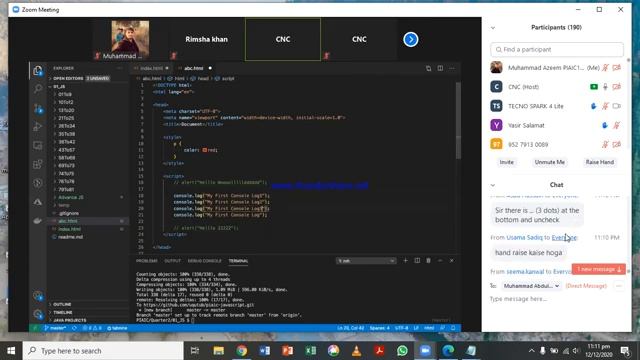Click the chat more options ellipsis
This screenshot has width=640, height=360.
(x=619, y=286)
